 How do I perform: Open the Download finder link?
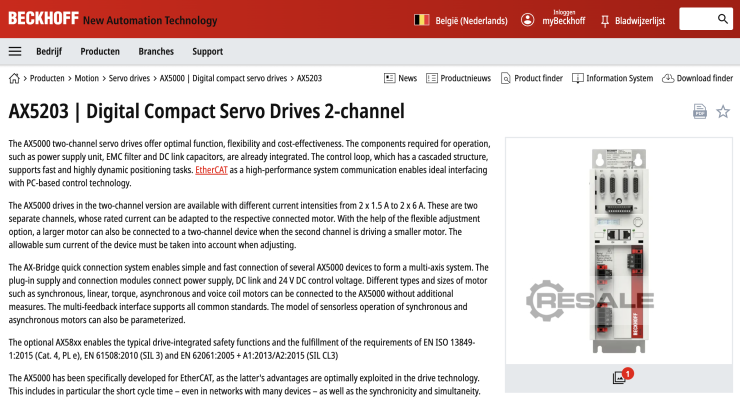pyautogui.click(x=705, y=78)
